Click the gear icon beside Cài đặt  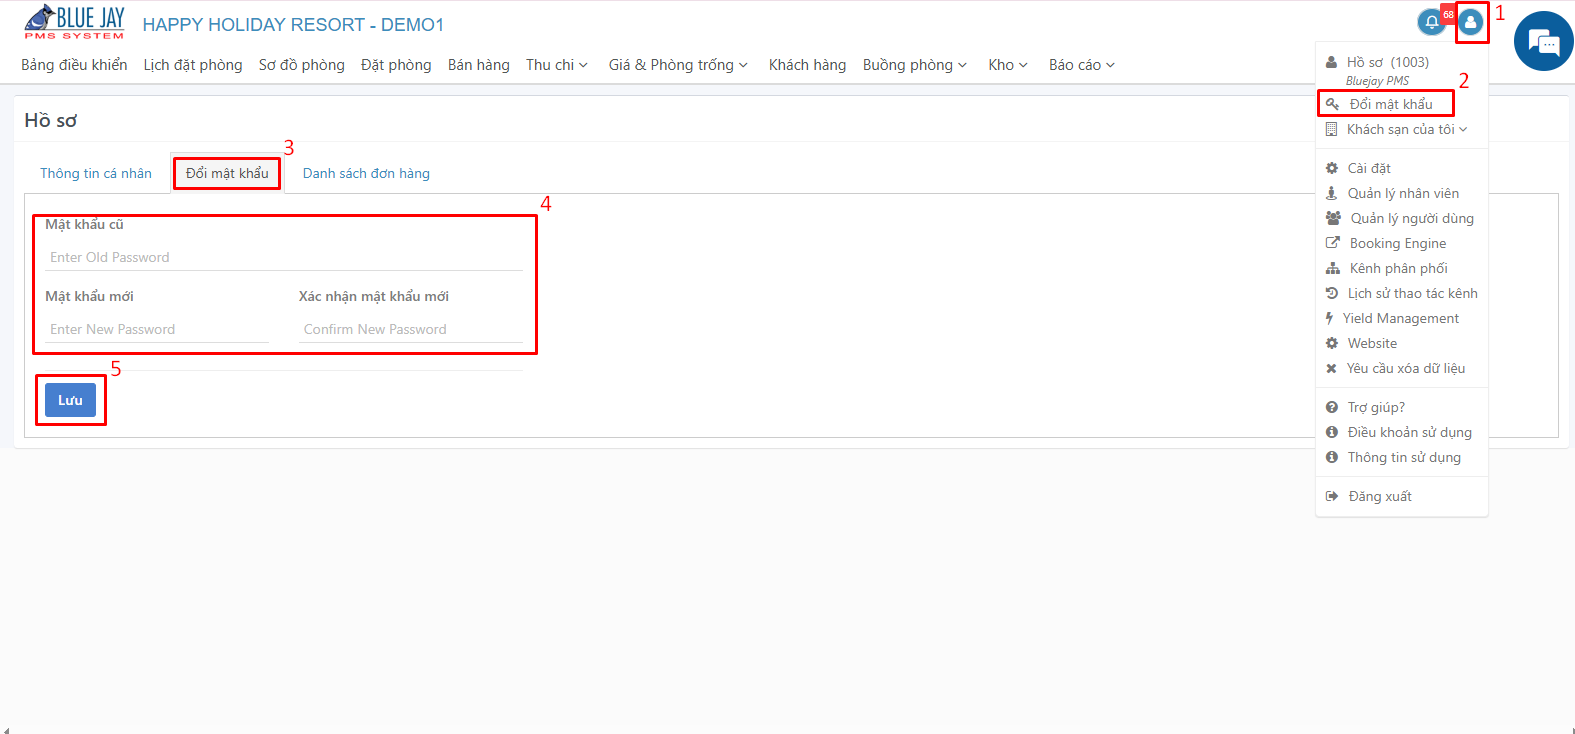1332,168
